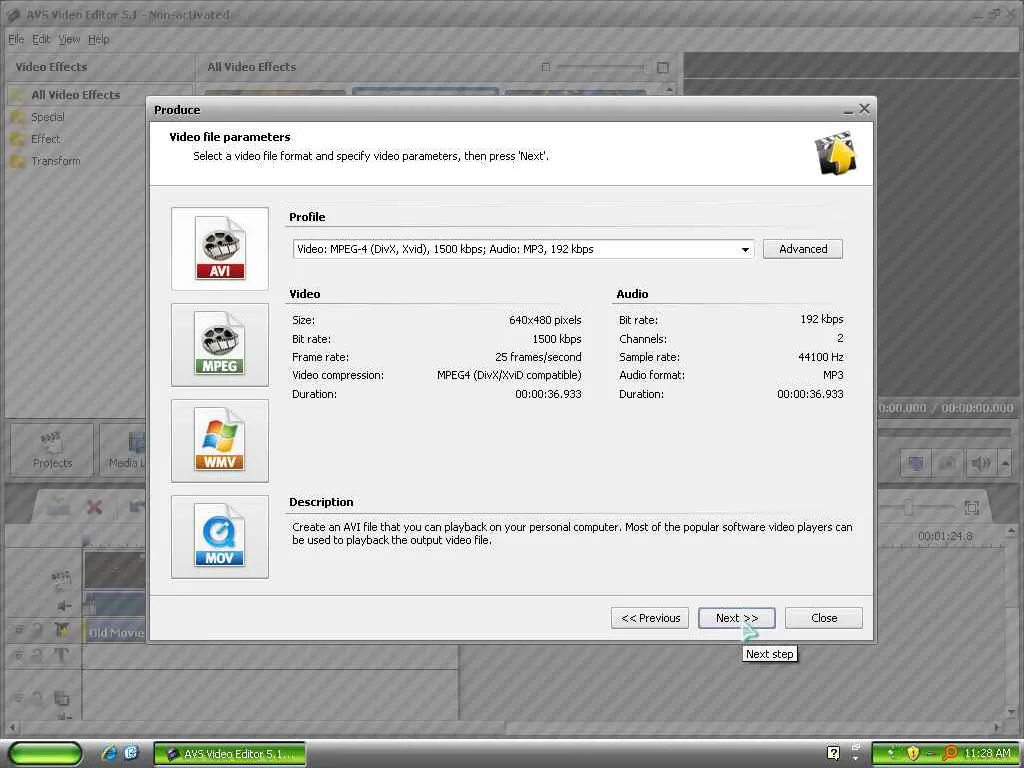
Task: Click the preview screen mode icon
Action: click(916, 464)
